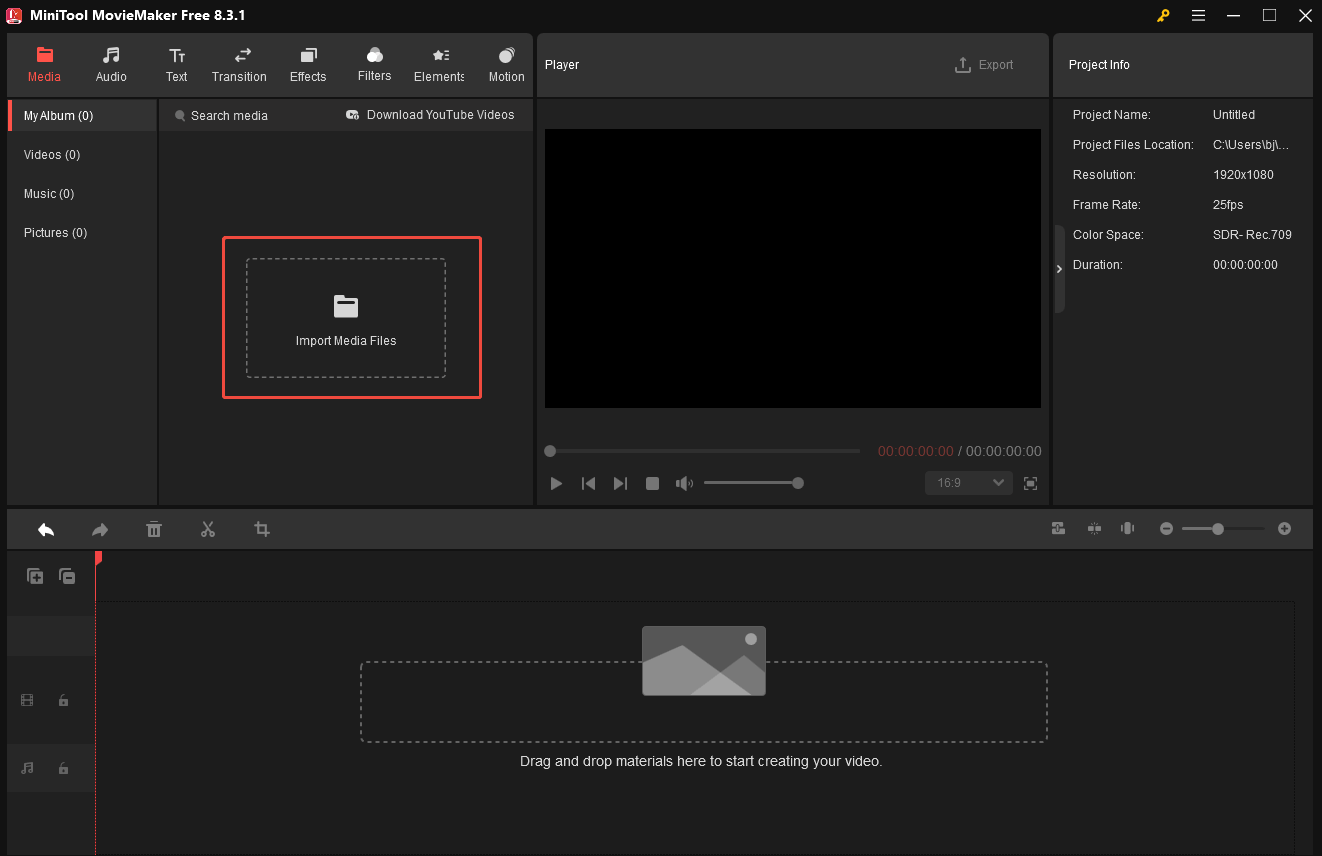Undo the last action
This screenshot has width=1322, height=856.
click(45, 529)
